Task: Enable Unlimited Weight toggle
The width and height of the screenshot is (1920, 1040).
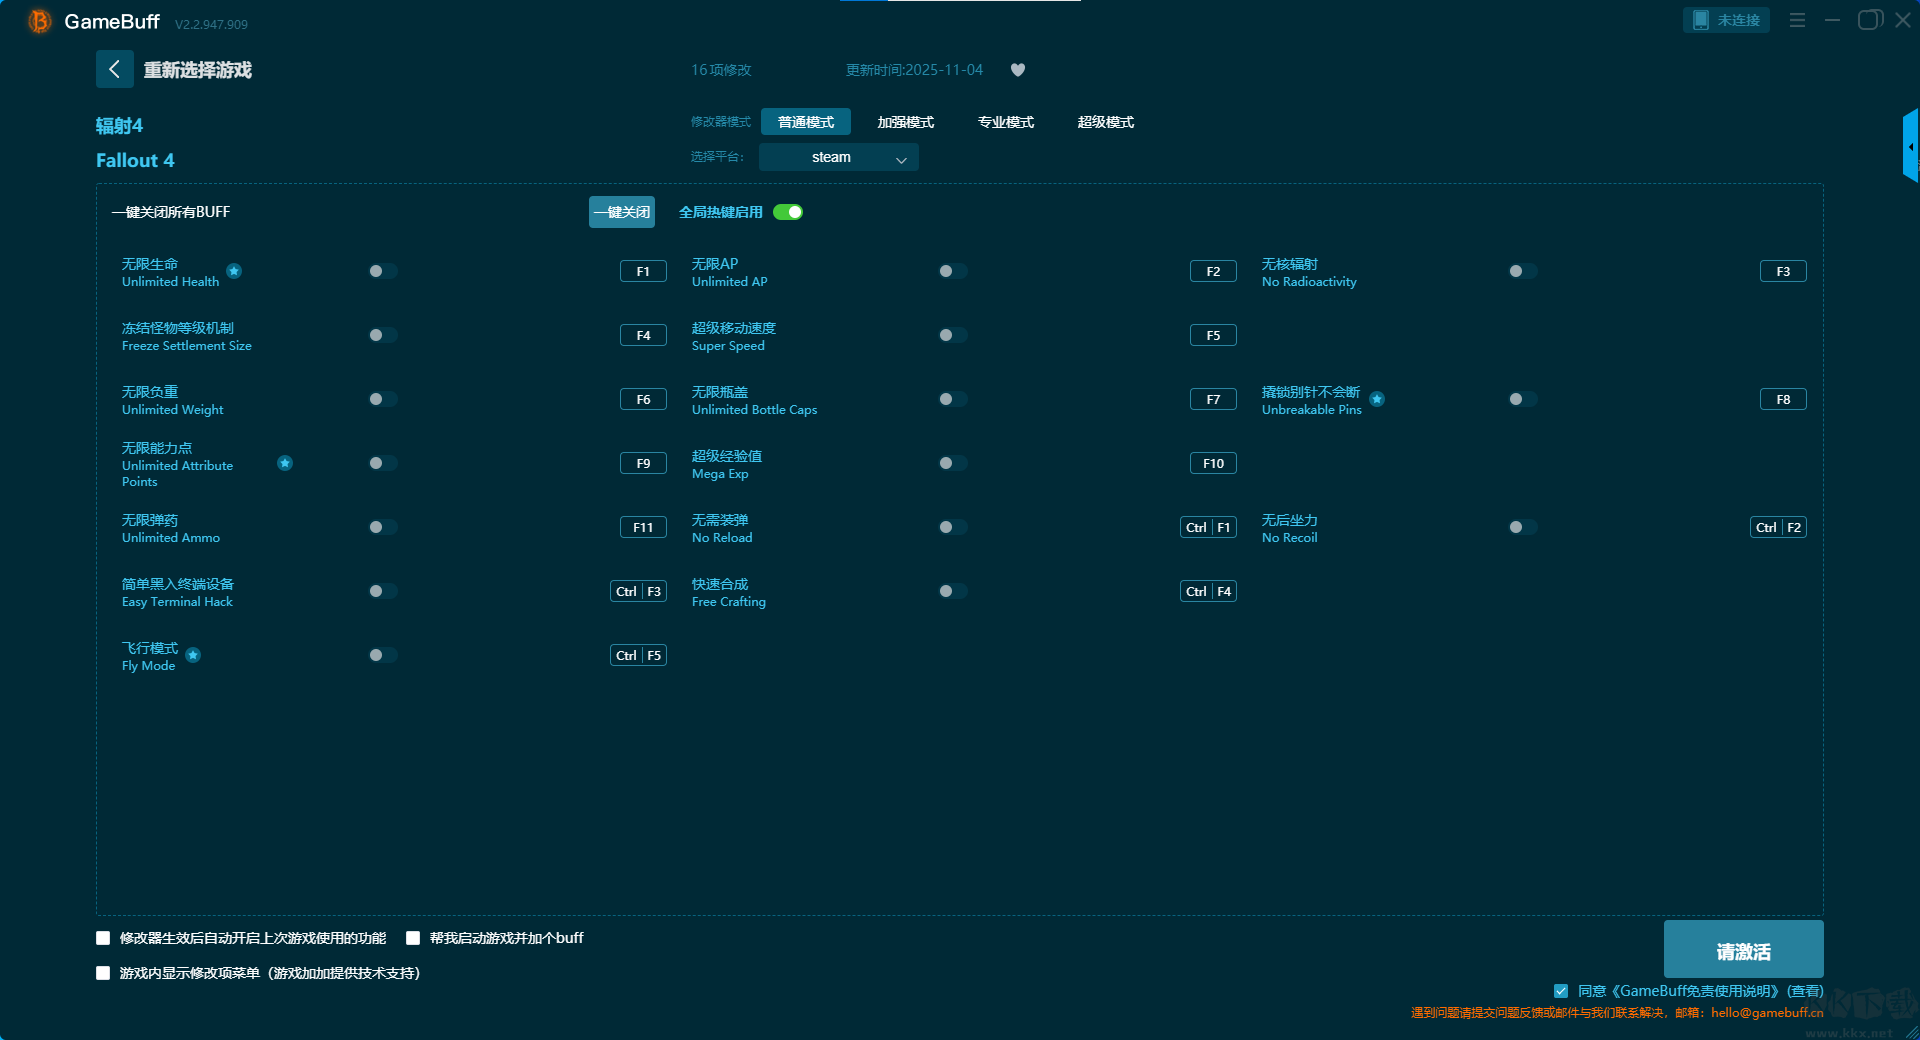Action: tap(383, 399)
